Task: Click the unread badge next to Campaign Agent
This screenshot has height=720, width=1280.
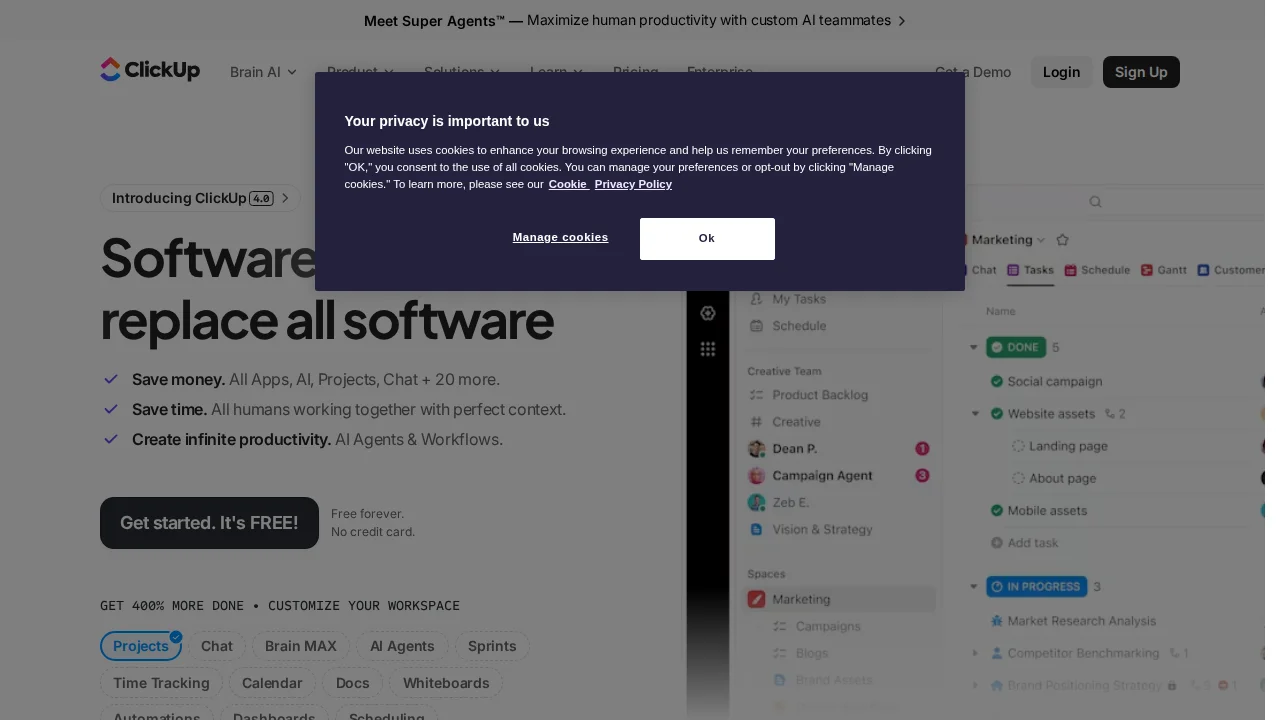Action: [922, 476]
